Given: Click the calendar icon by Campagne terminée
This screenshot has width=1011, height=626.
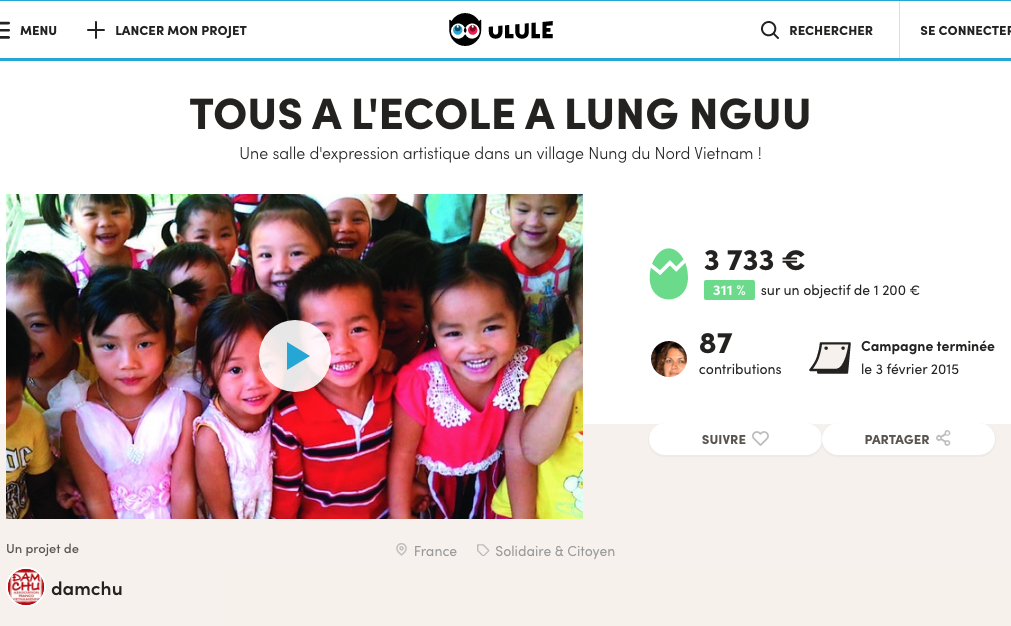Looking at the screenshot, I should [x=830, y=358].
